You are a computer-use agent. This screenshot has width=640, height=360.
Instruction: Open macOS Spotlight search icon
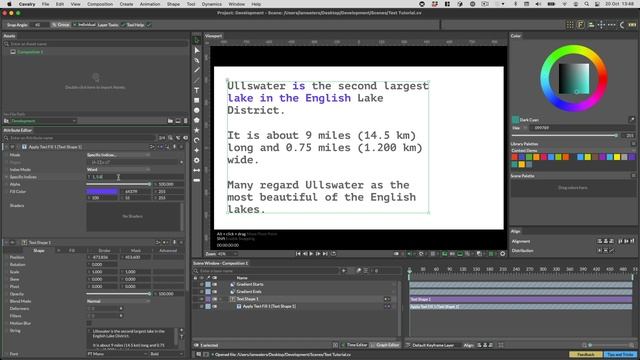coord(587,4)
